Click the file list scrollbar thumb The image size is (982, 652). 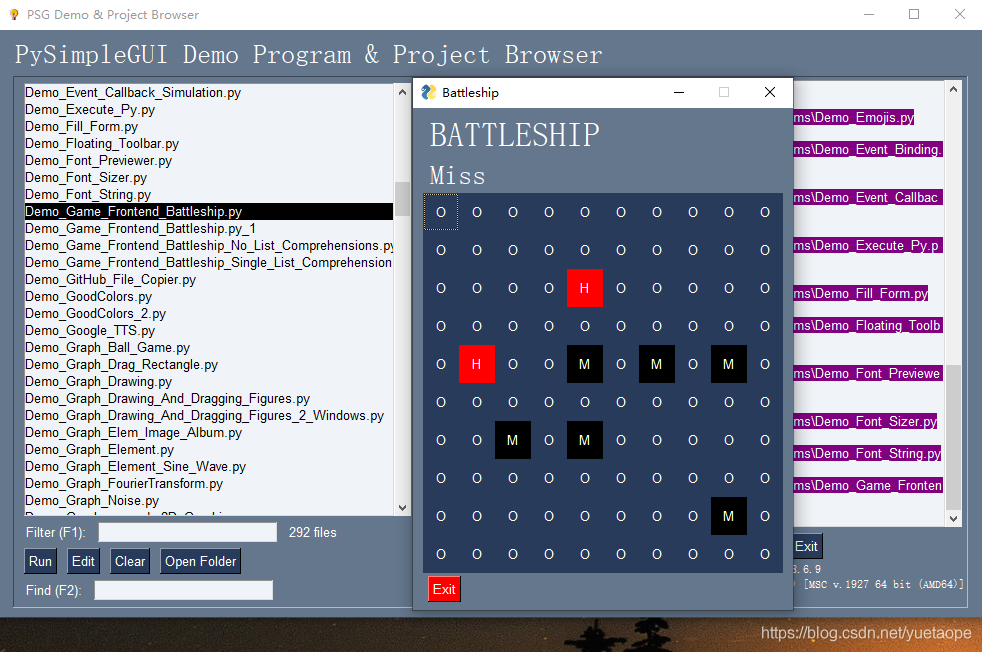pyautogui.click(x=402, y=198)
